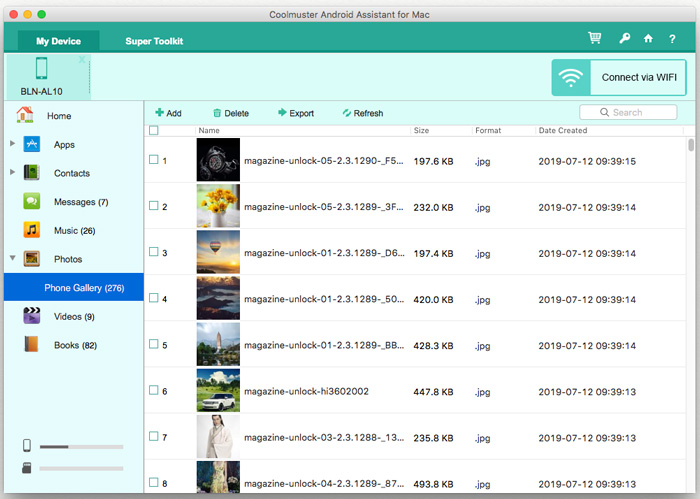Select checkbox for photo row 4
The height and width of the screenshot is (499, 700).
coord(153,299)
